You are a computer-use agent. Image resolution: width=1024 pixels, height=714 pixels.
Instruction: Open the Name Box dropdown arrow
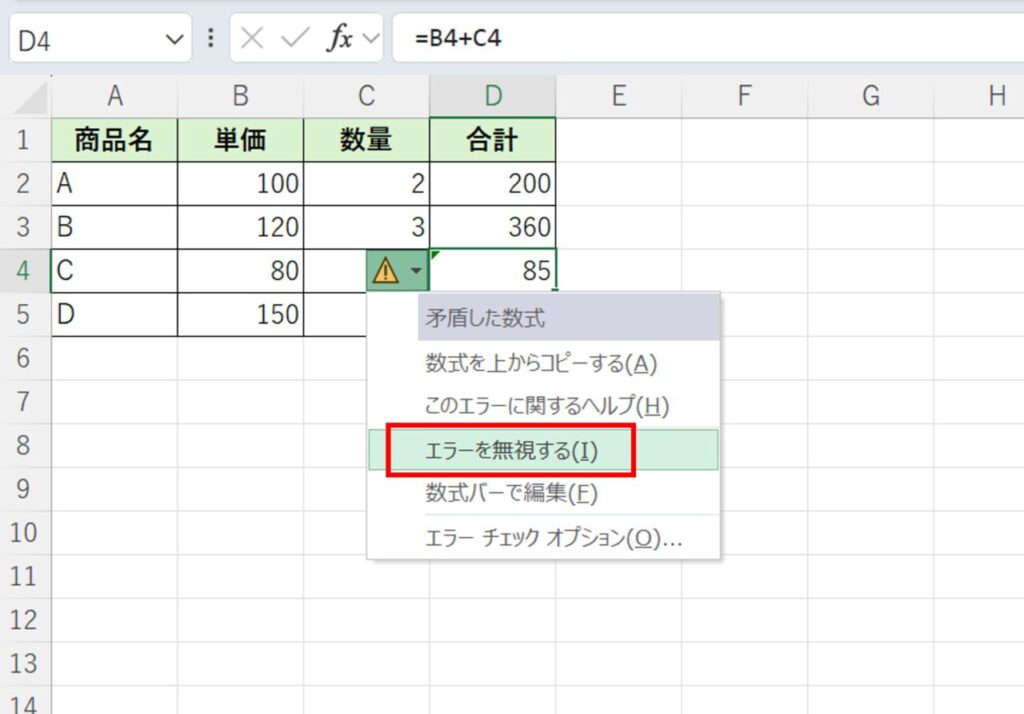point(174,39)
